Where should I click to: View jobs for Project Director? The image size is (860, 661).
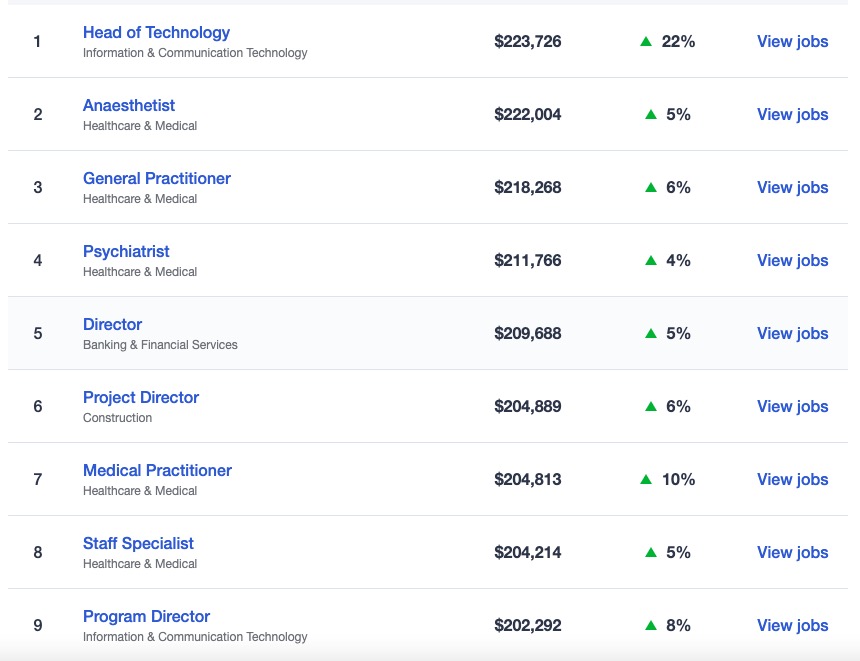pos(793,406)
